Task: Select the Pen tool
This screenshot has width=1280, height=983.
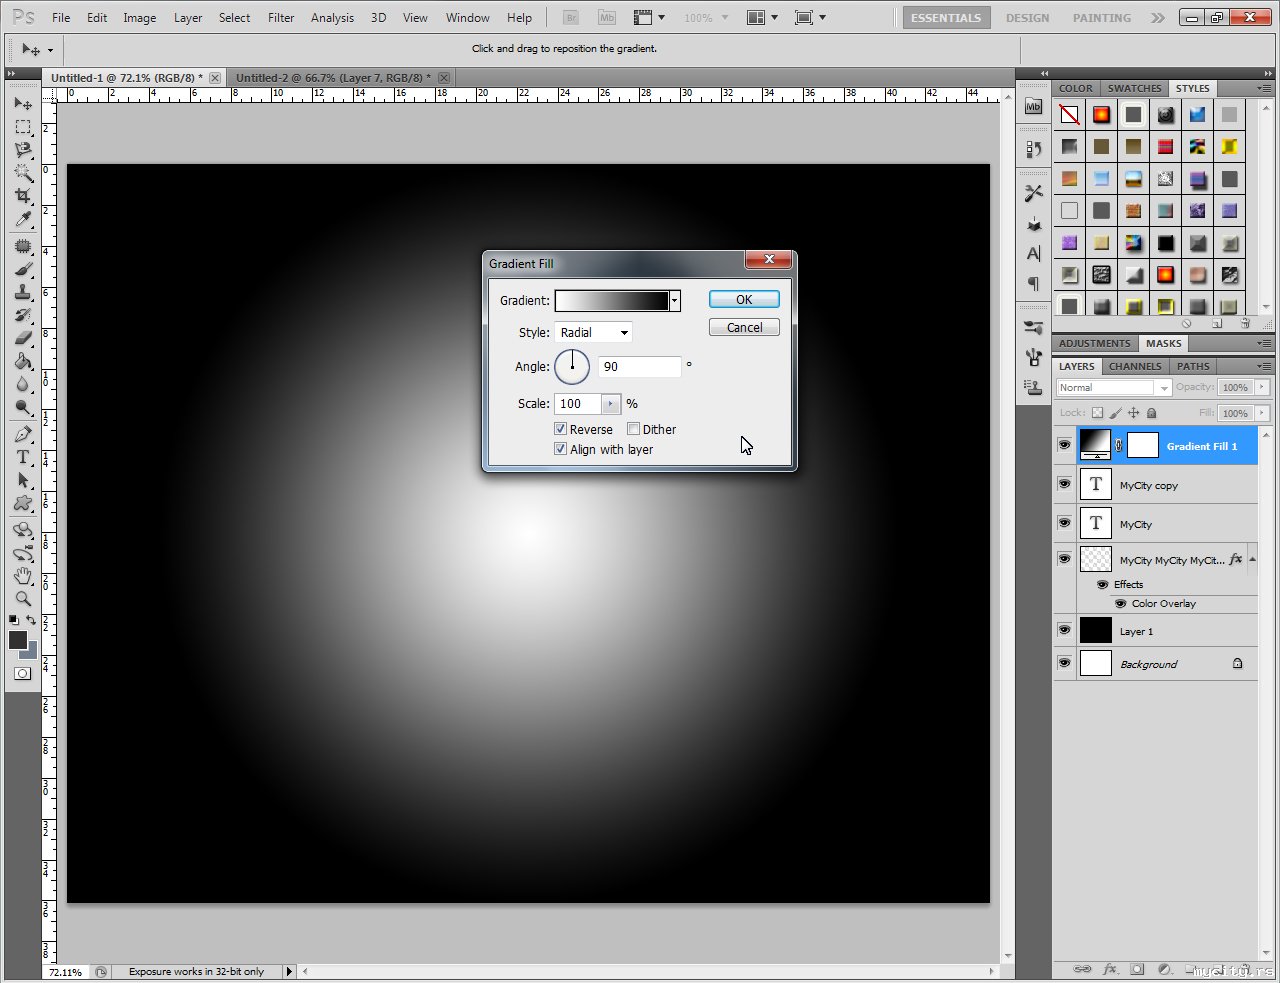Action: [x=23, y=434]
